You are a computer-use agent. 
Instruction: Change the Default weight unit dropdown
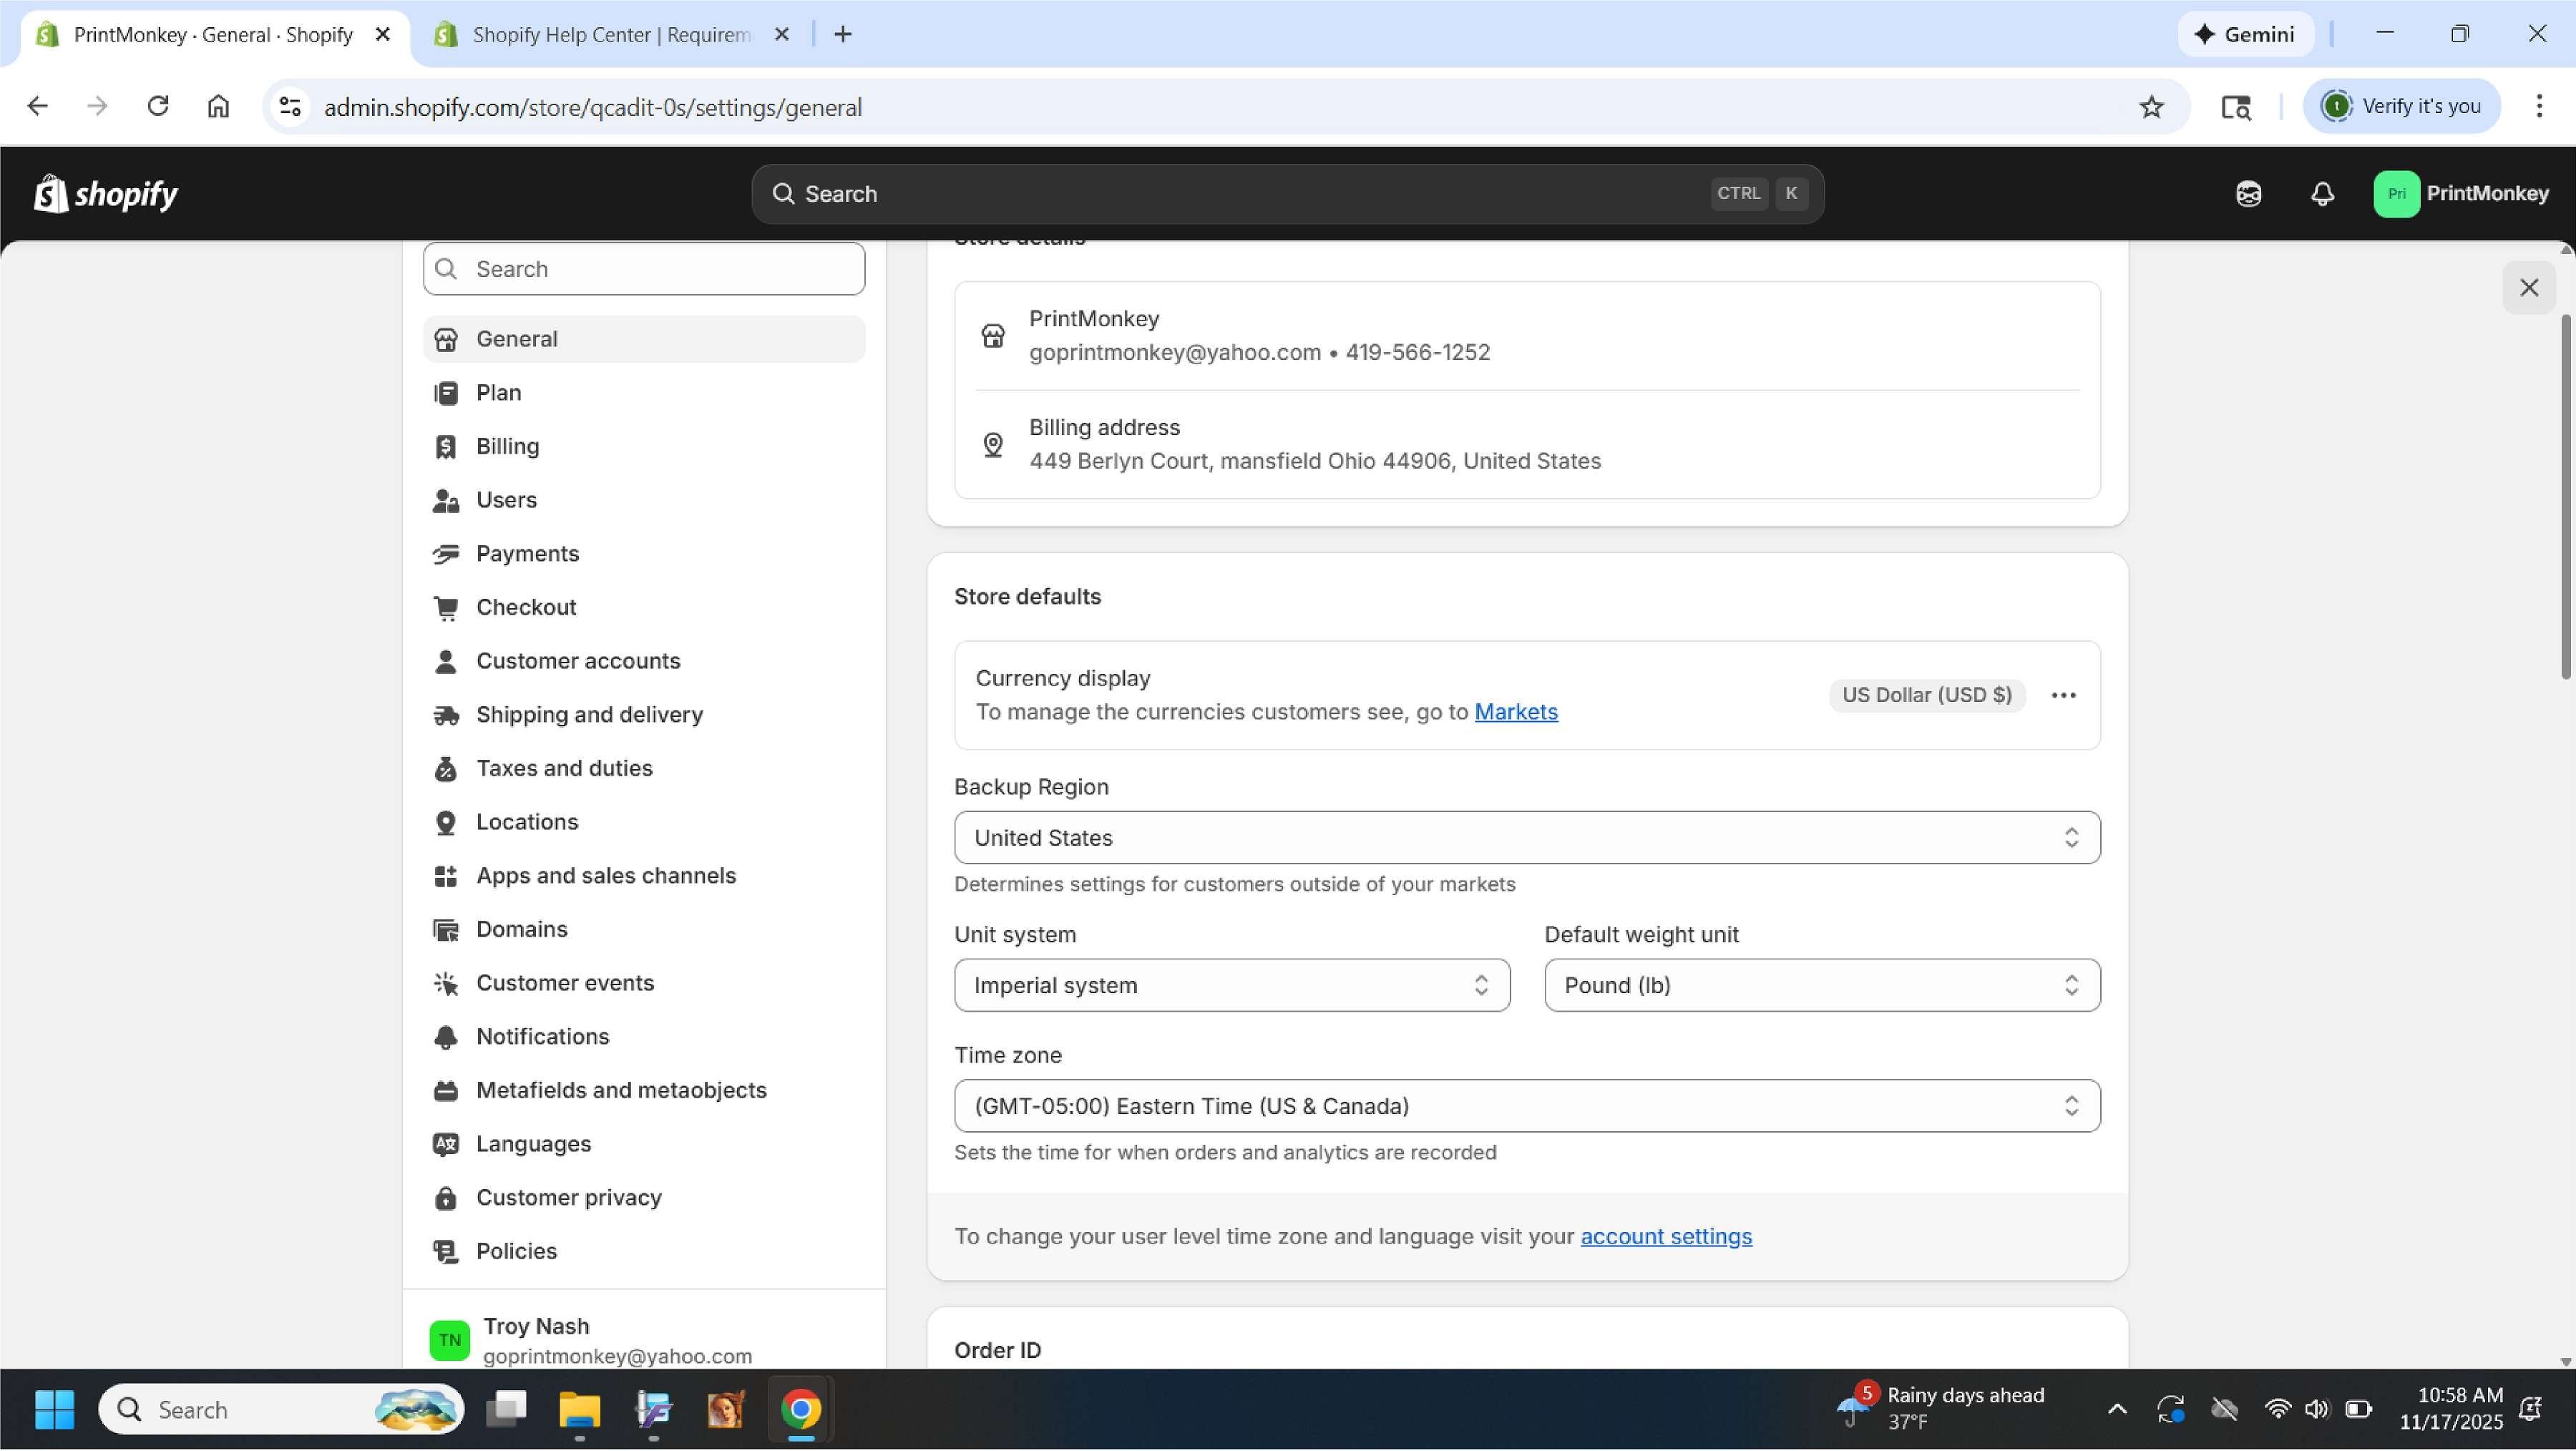point(1821,986)
